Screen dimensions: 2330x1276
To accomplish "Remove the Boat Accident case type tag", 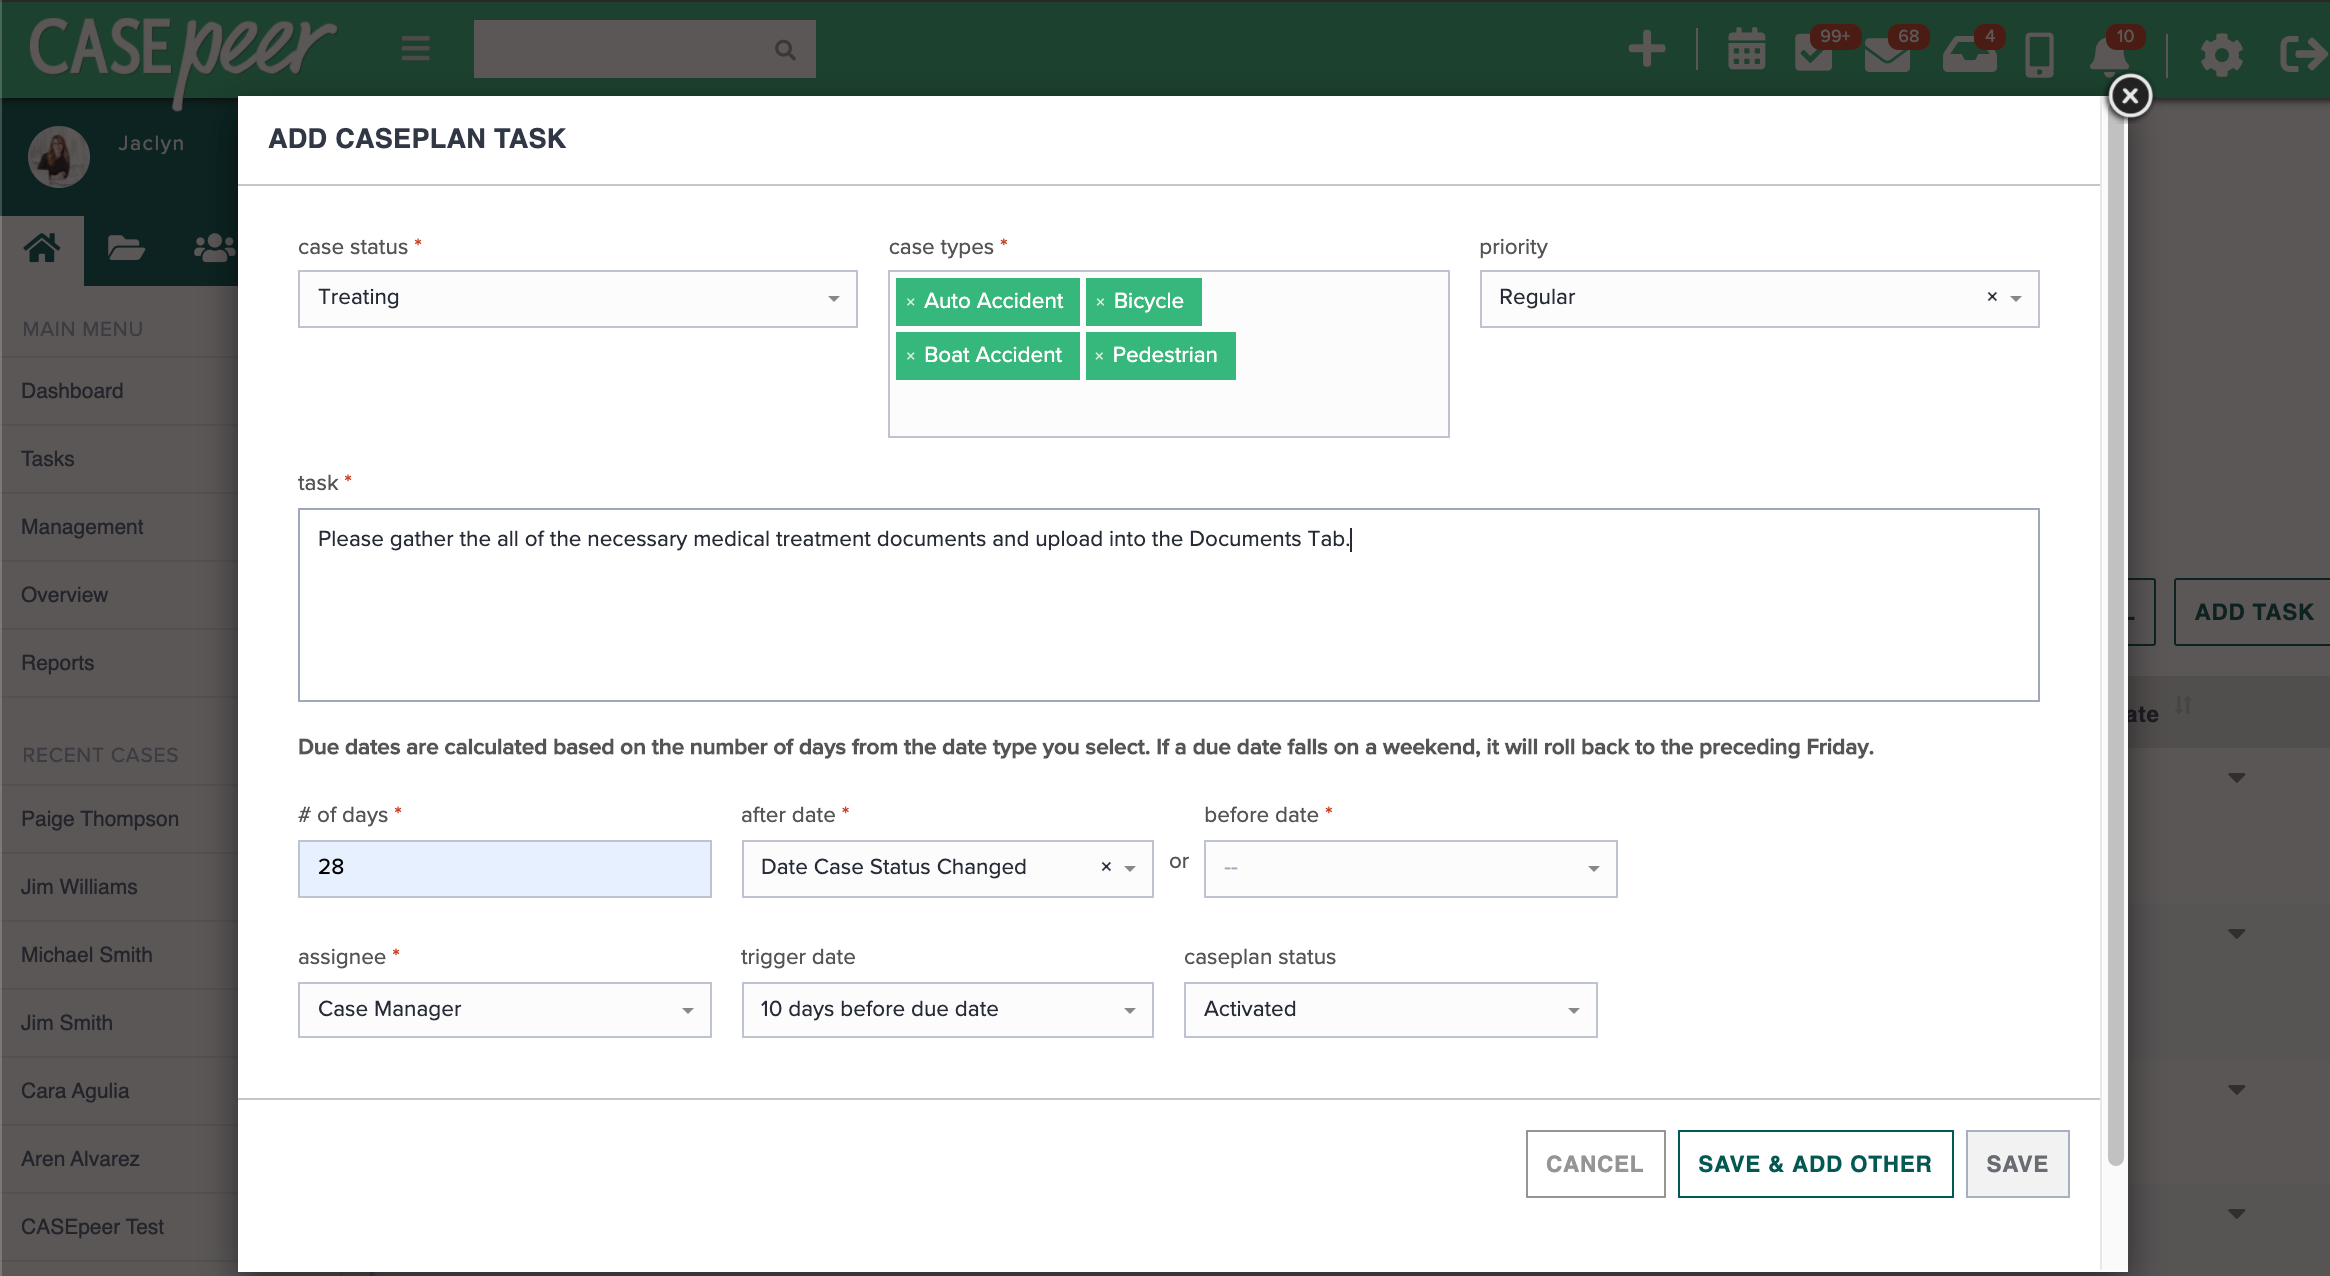I will pos(910,355).
